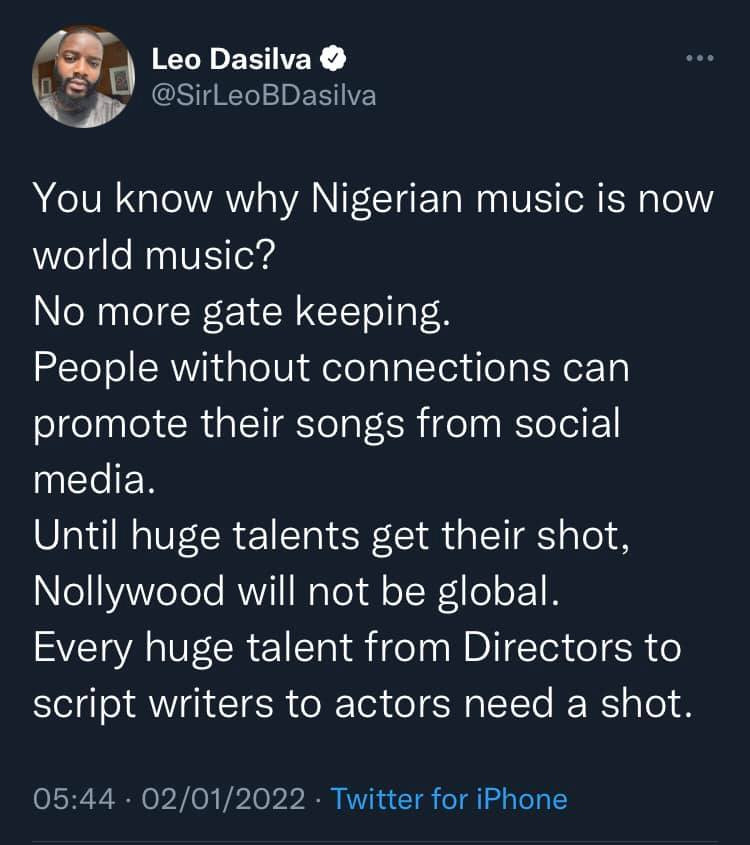The image size is (750, 845).
Task: Click the "world music?" text line
Action: pyautogui.click(x=153, y=256)
